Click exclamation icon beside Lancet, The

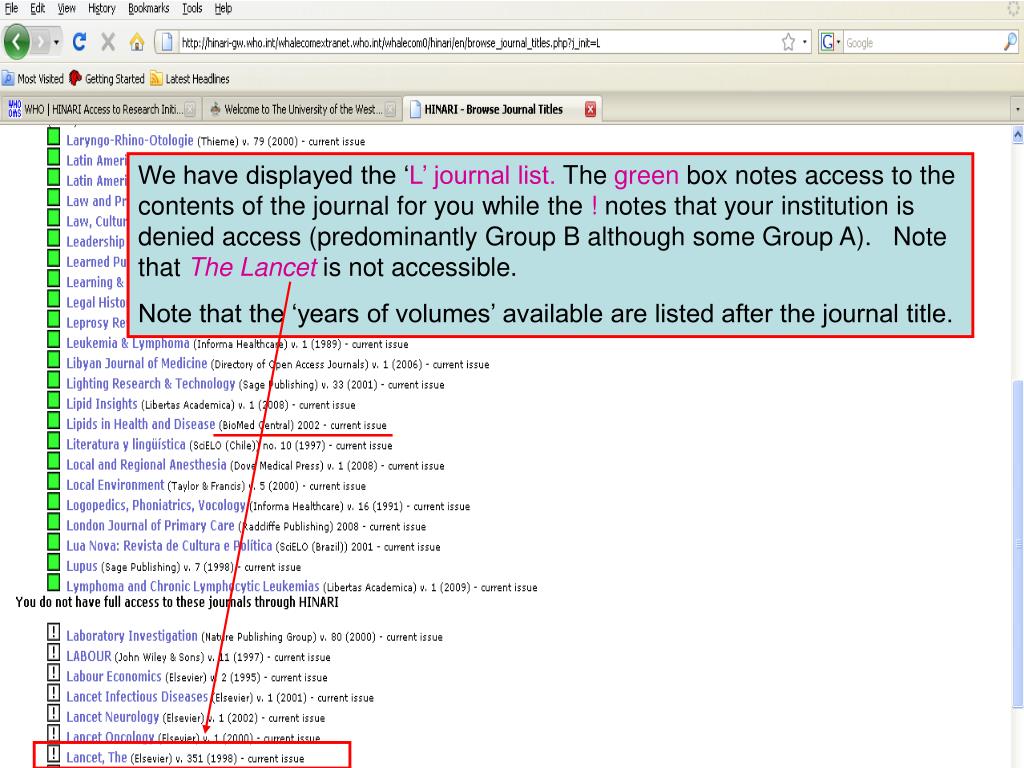[54, 753]
